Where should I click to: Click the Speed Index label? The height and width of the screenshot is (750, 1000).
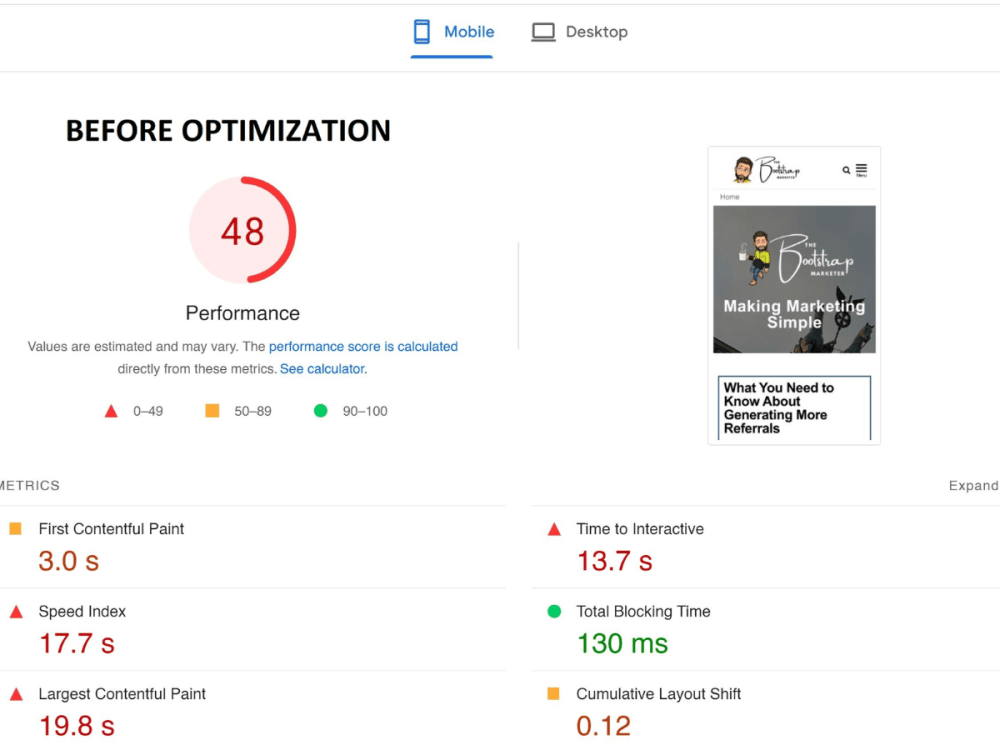82,611
